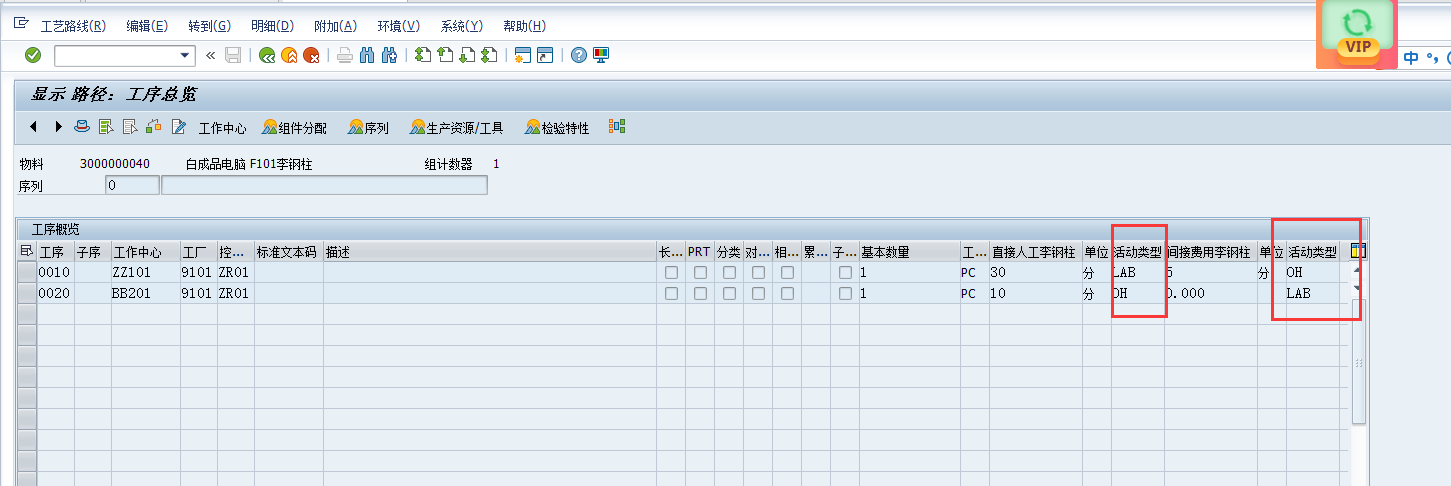Screen dimensions: 1451x486
Task: Click the First Page icon
Action: point(423,55)
